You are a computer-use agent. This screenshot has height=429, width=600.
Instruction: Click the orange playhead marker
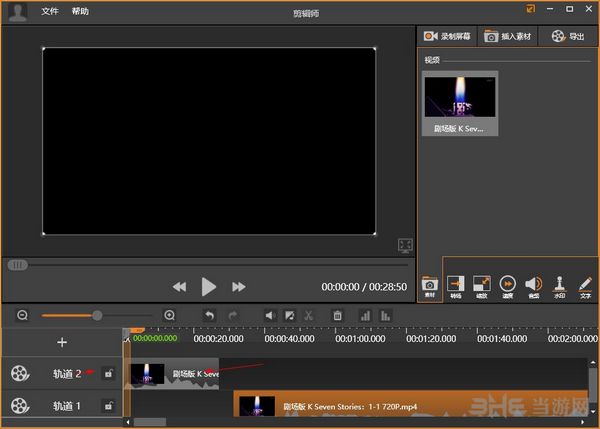tap(136, 330)
